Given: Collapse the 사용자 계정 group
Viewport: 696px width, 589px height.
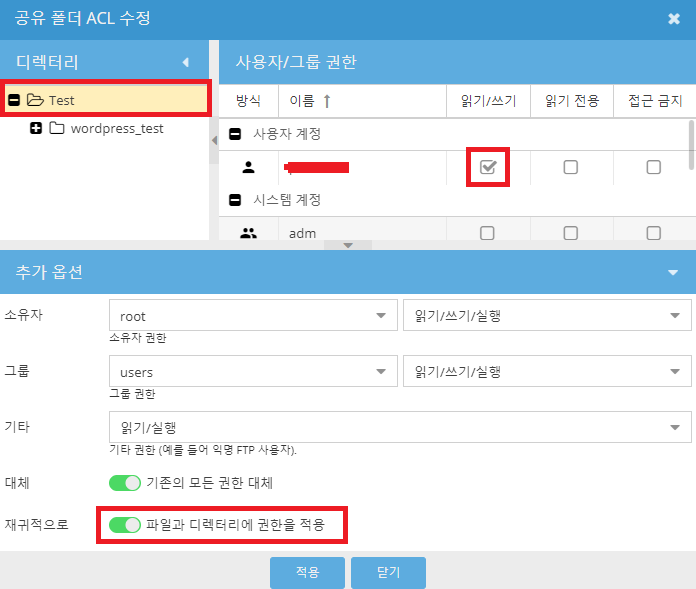Looking at the screenshot, I should point(235,134).
